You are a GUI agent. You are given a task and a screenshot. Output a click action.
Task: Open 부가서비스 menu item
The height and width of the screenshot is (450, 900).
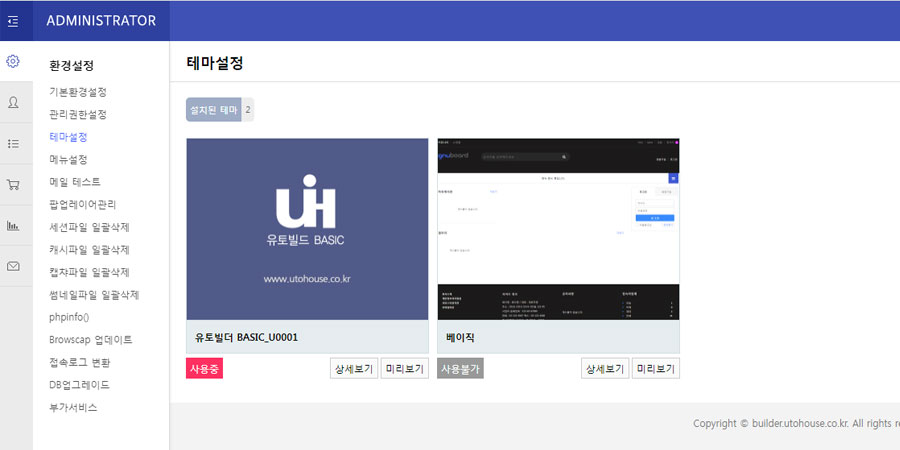[73, 408]
